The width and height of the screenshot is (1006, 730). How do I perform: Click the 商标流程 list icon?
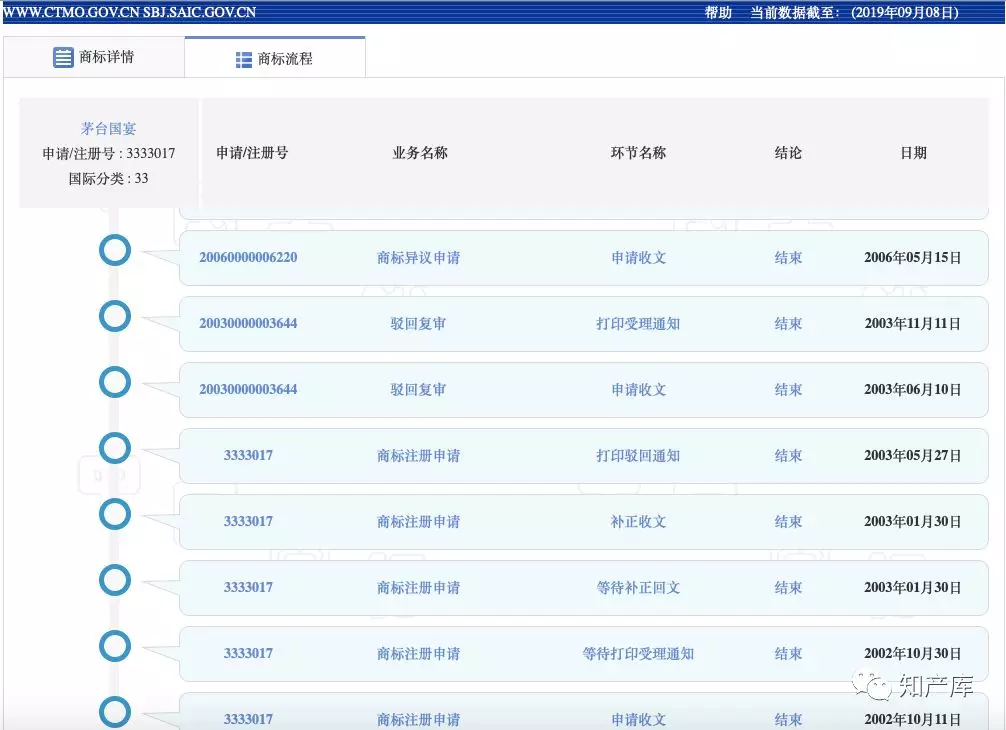point(244,60)
